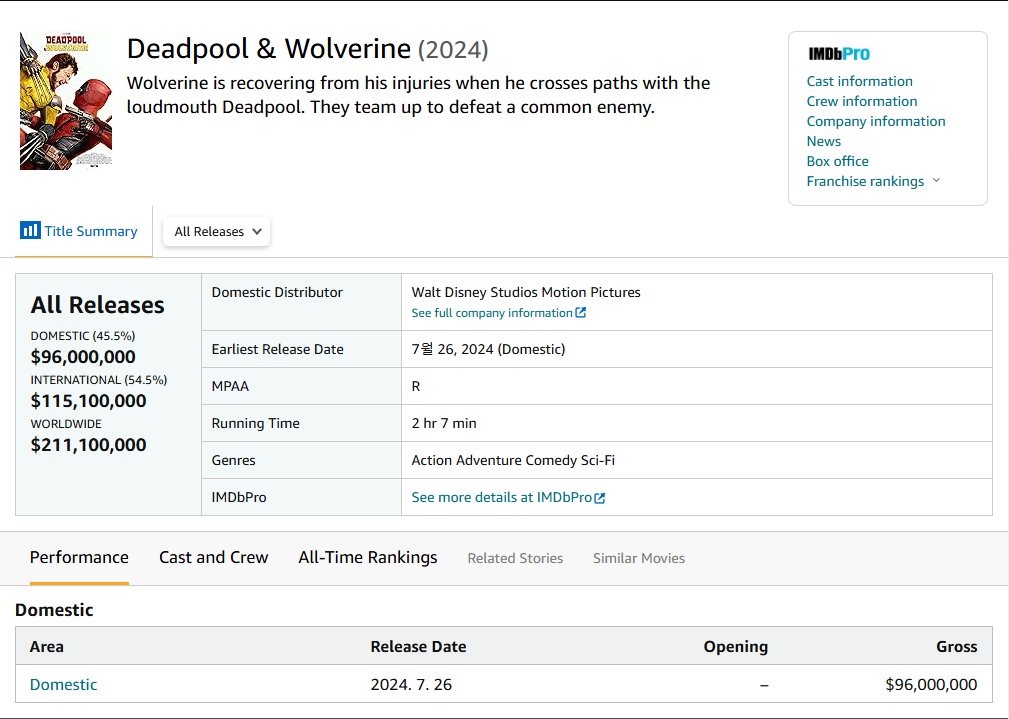The image size is (1009, 719).
Task: Click the Domestic area link in table
Action: (64, 684)
